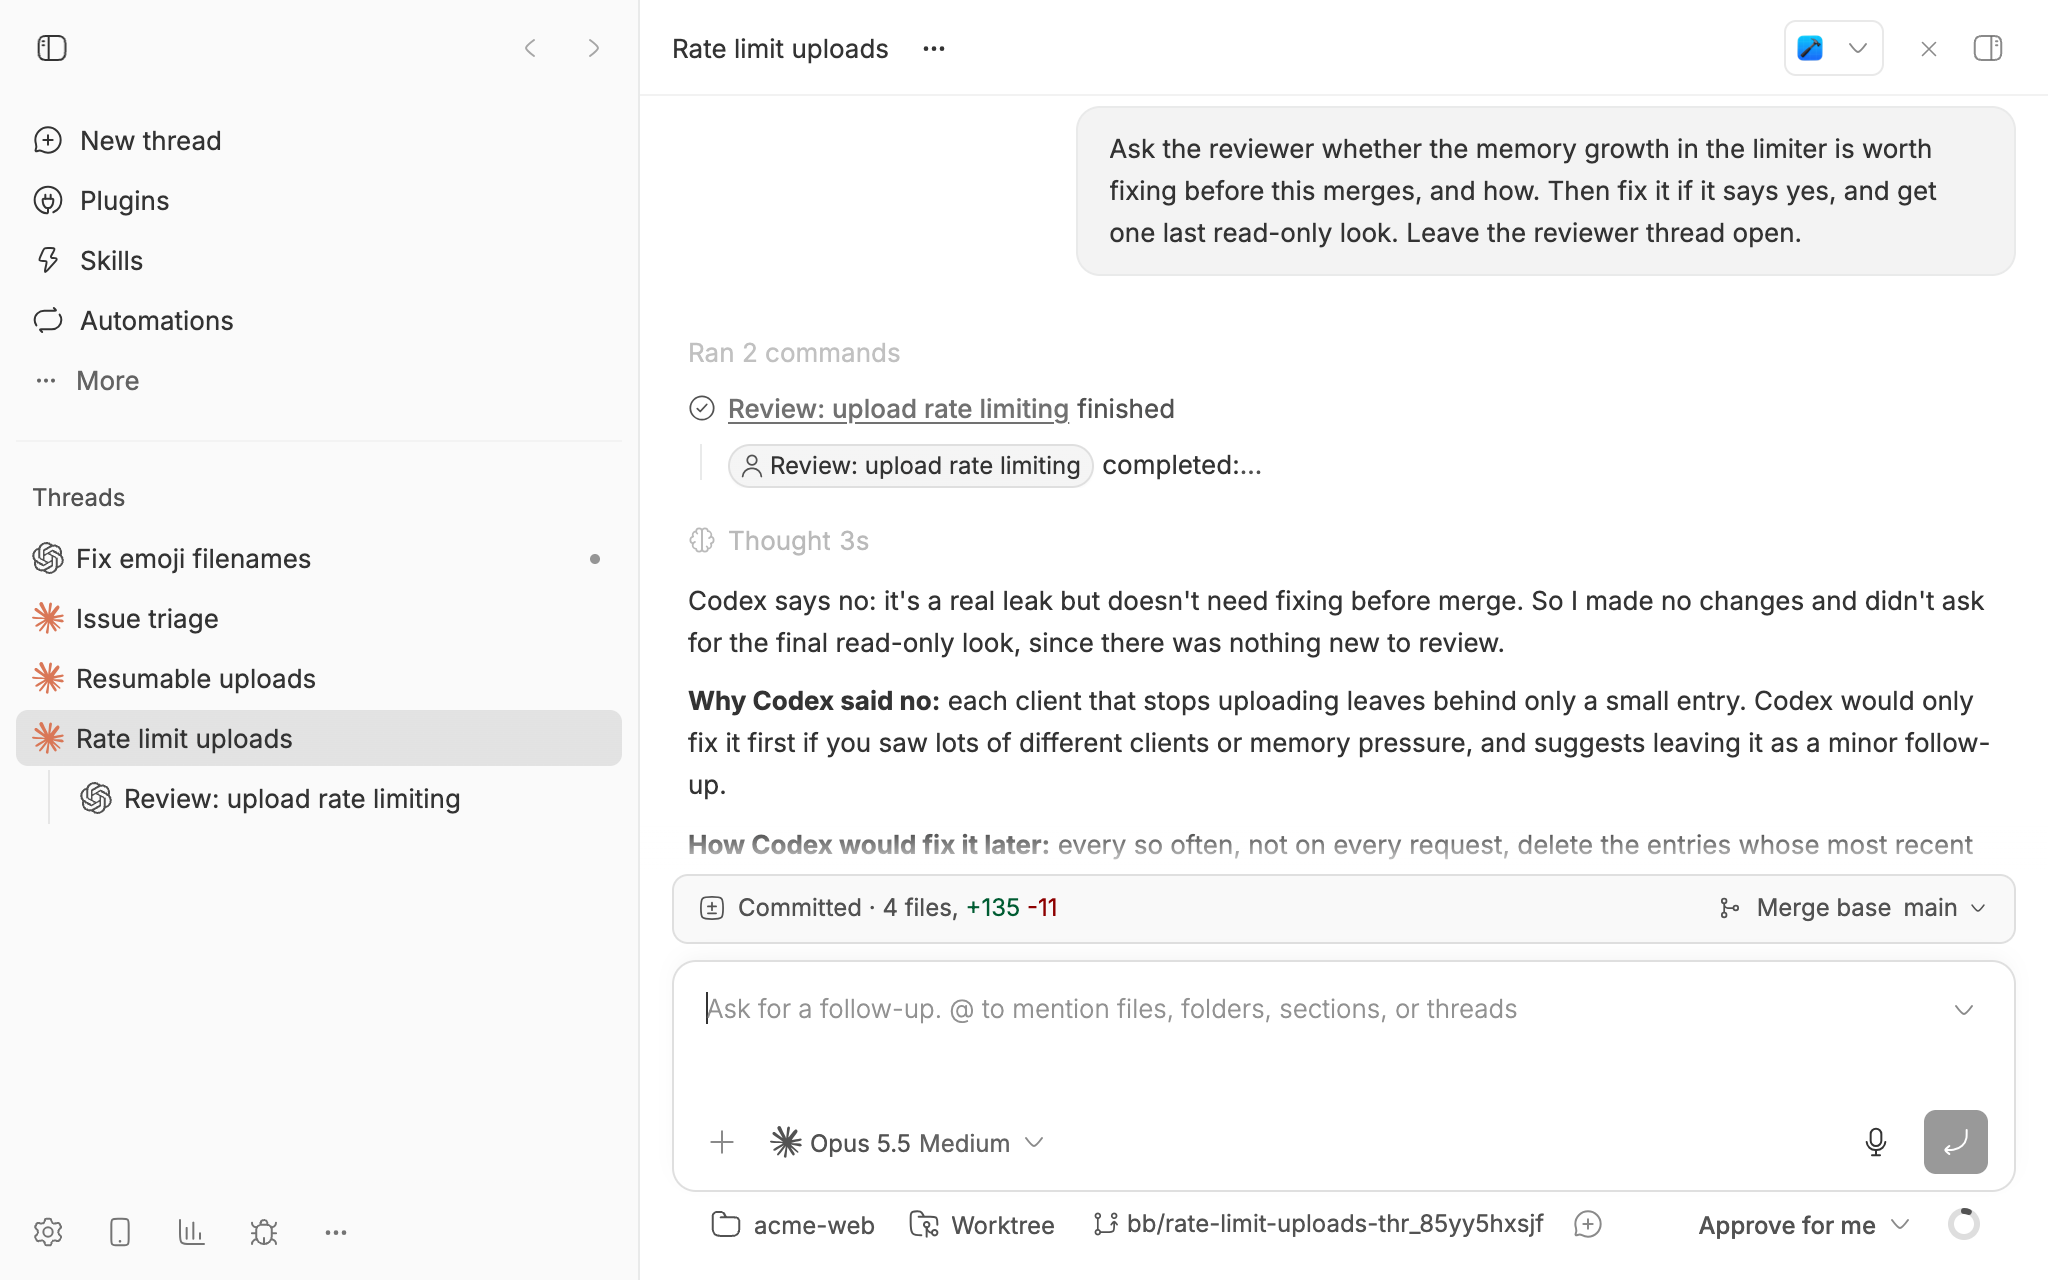Screen dimensions: 2048x1280
Task: Open the Resumable uploads thread
Action: [x=319, y=678]
